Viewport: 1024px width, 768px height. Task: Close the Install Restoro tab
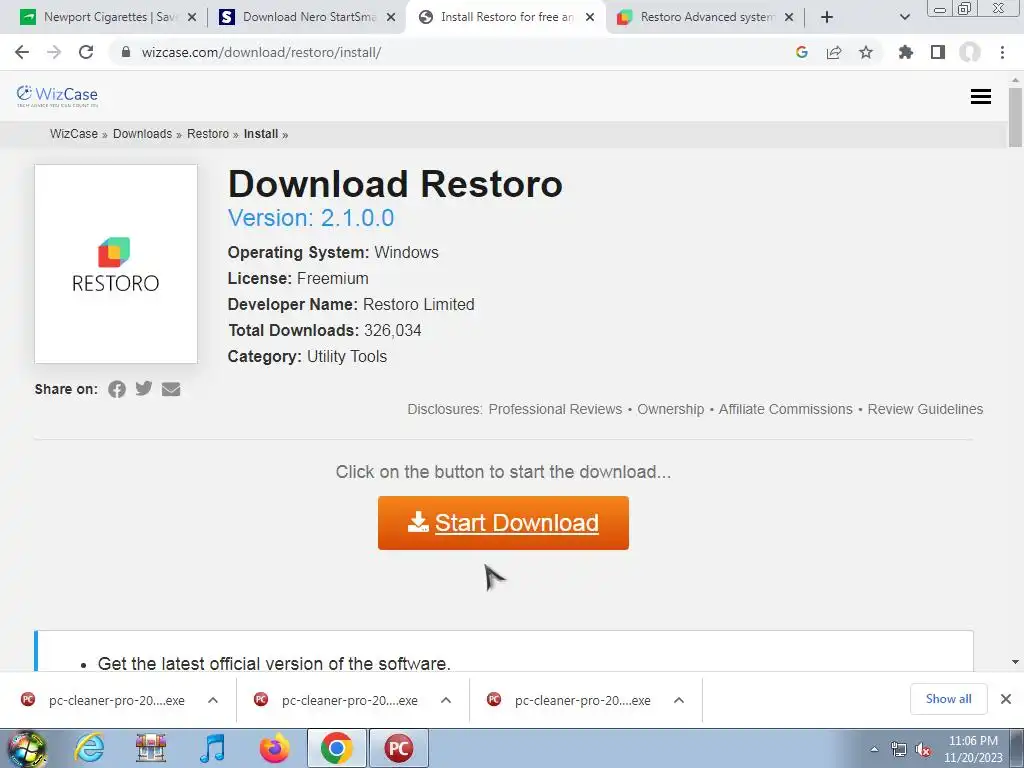590,18
